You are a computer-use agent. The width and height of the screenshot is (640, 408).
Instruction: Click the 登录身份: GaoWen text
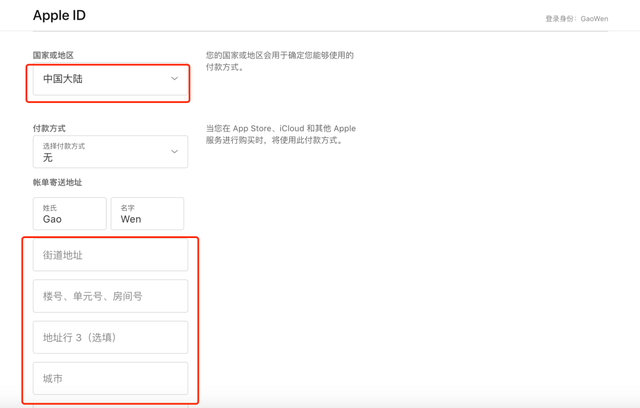coord(577,19)
